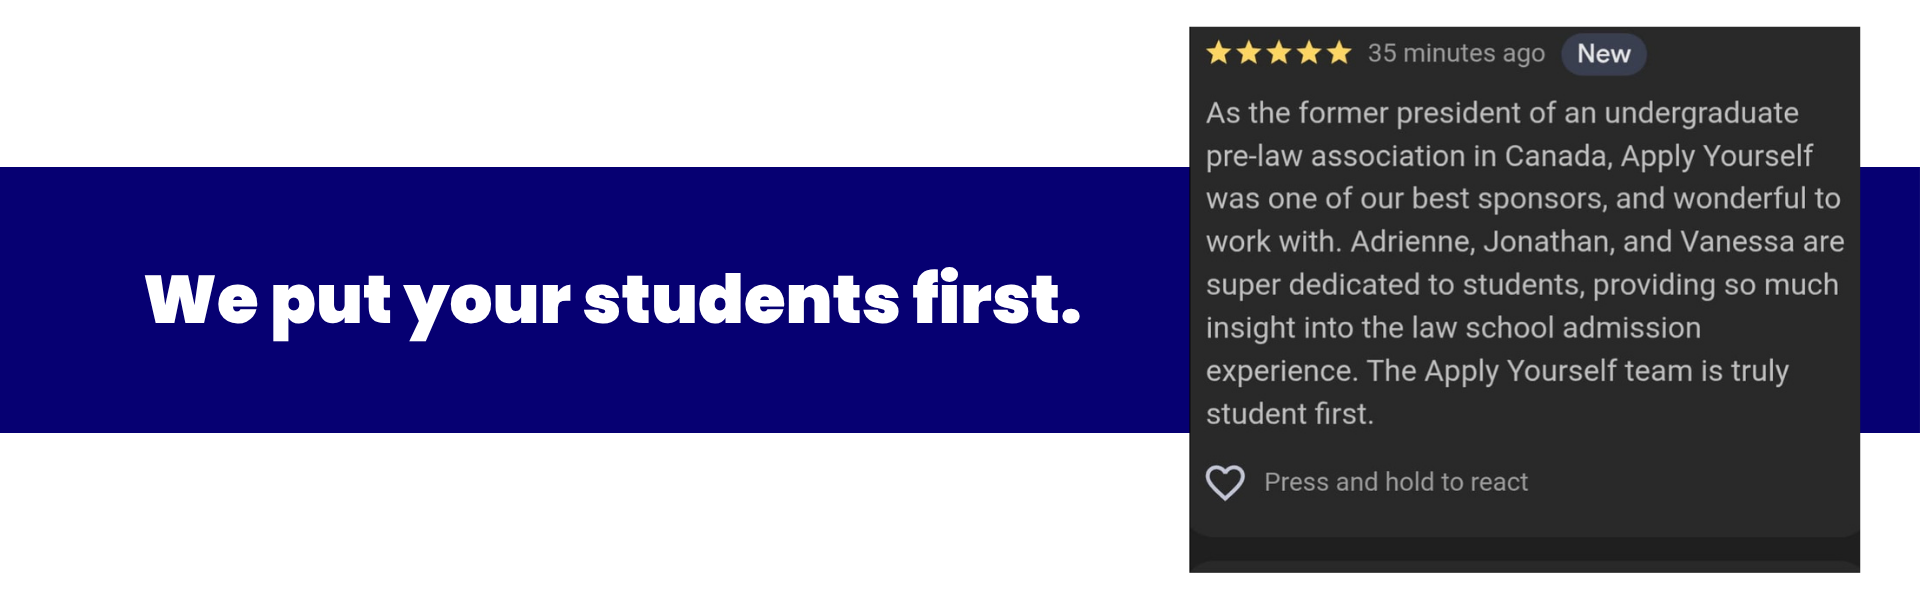Choose the fifth yellow rating star
Screen dimensions: 1920x600
(1339, 53)
